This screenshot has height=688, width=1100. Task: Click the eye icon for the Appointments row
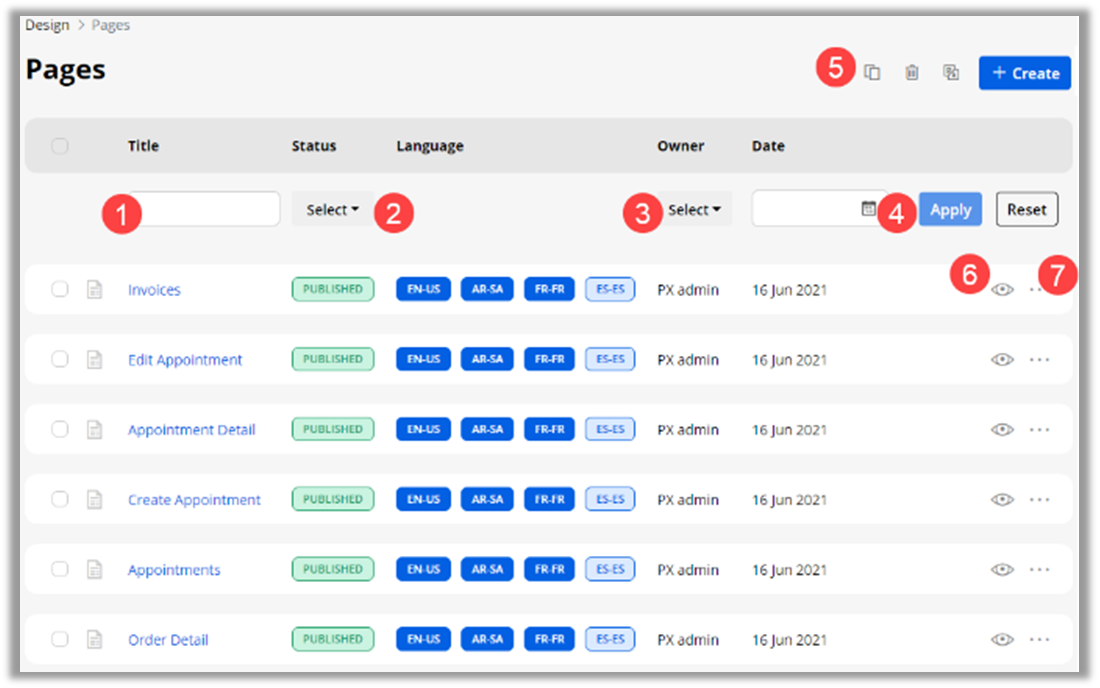(x=1002, y=570)
